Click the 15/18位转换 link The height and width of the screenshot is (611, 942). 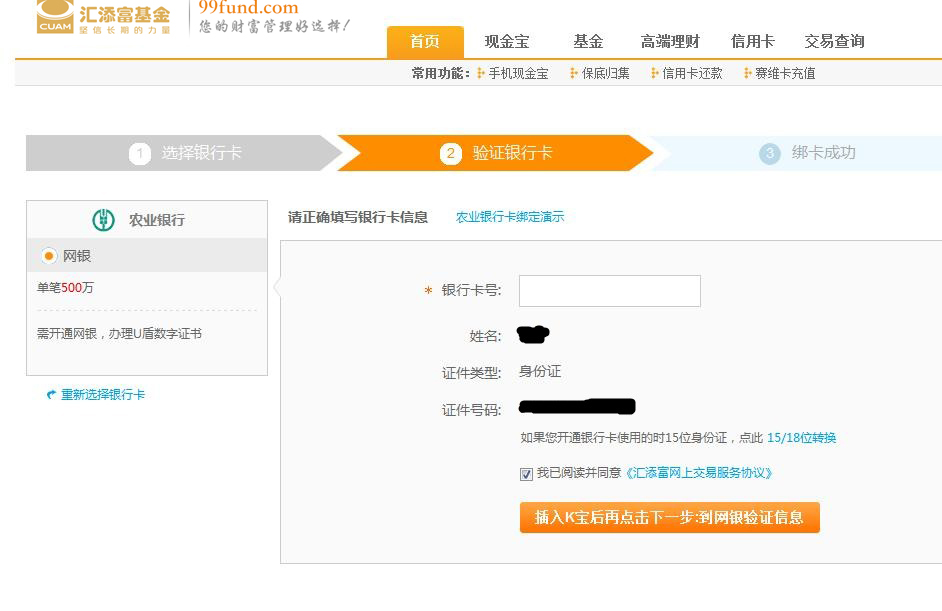tap(801, 438)
